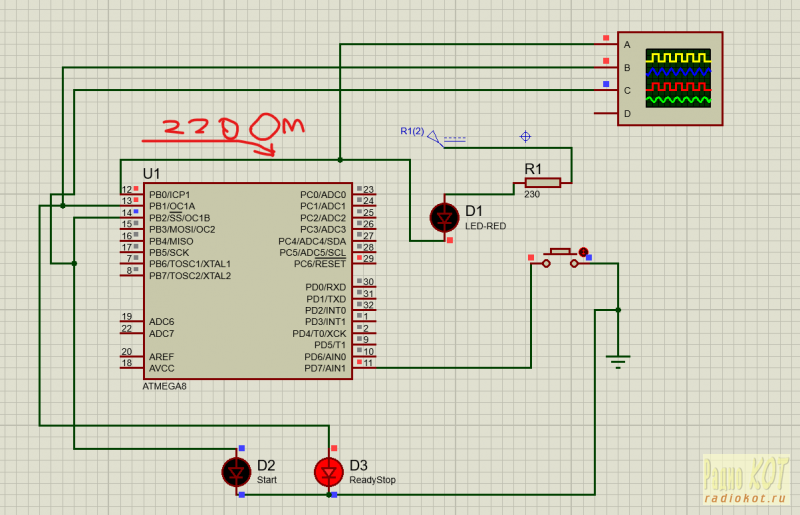The image size is (800, 515).
Task: Click the R1 resistor body
Action: (541, 182)
